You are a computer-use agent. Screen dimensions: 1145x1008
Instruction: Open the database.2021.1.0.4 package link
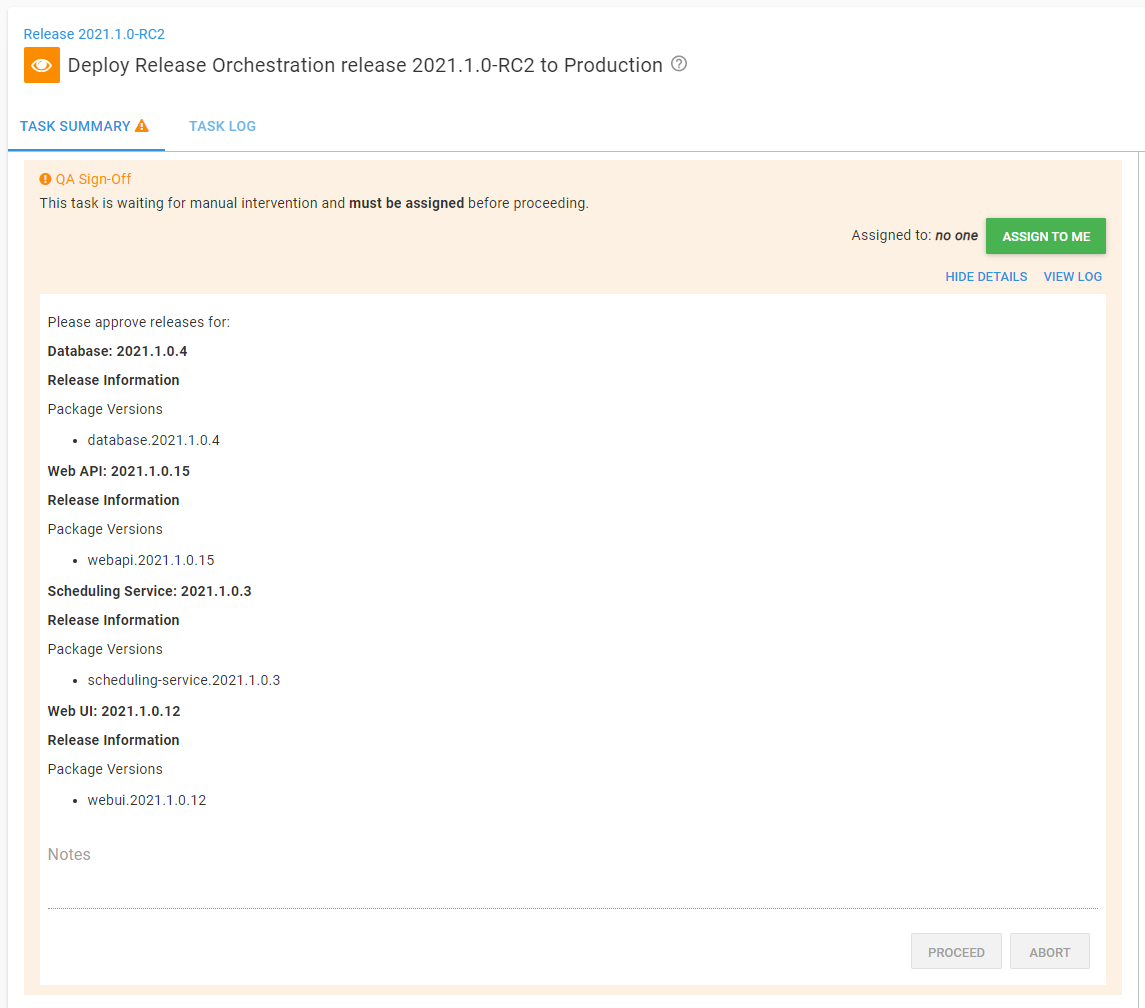(154, 440)
